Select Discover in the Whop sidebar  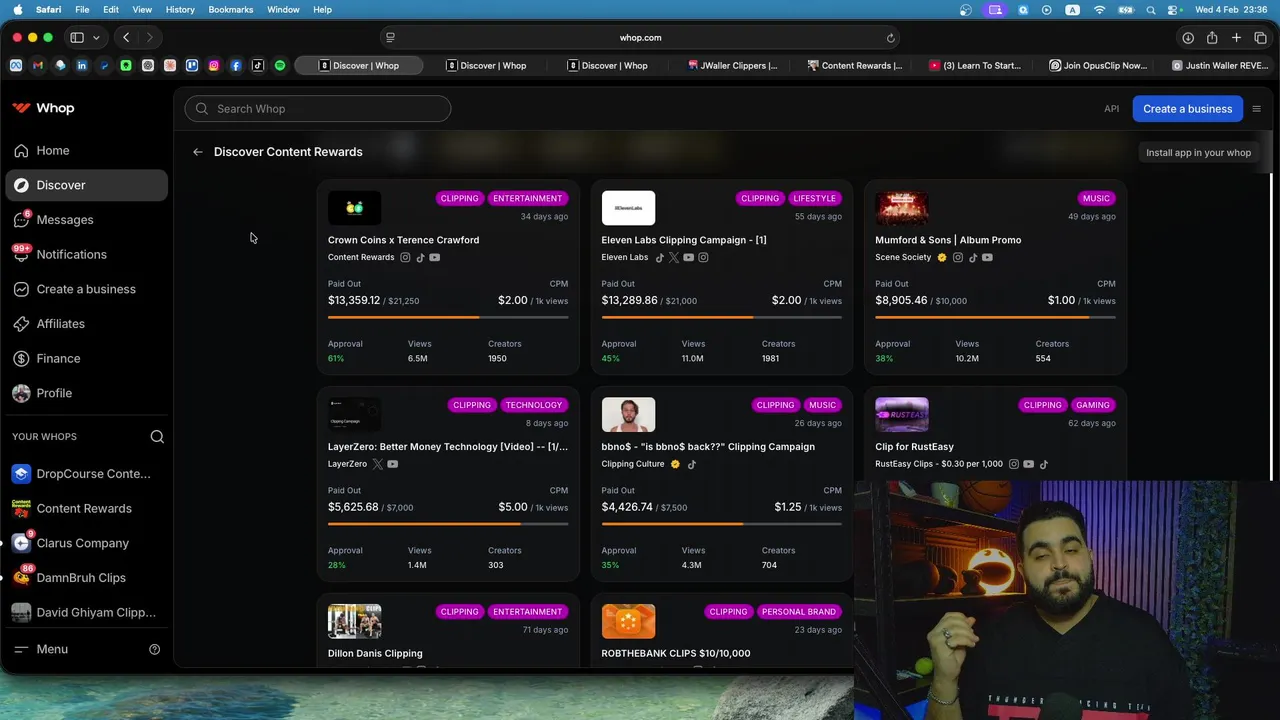pyautogui.click(x=85, y=185)
